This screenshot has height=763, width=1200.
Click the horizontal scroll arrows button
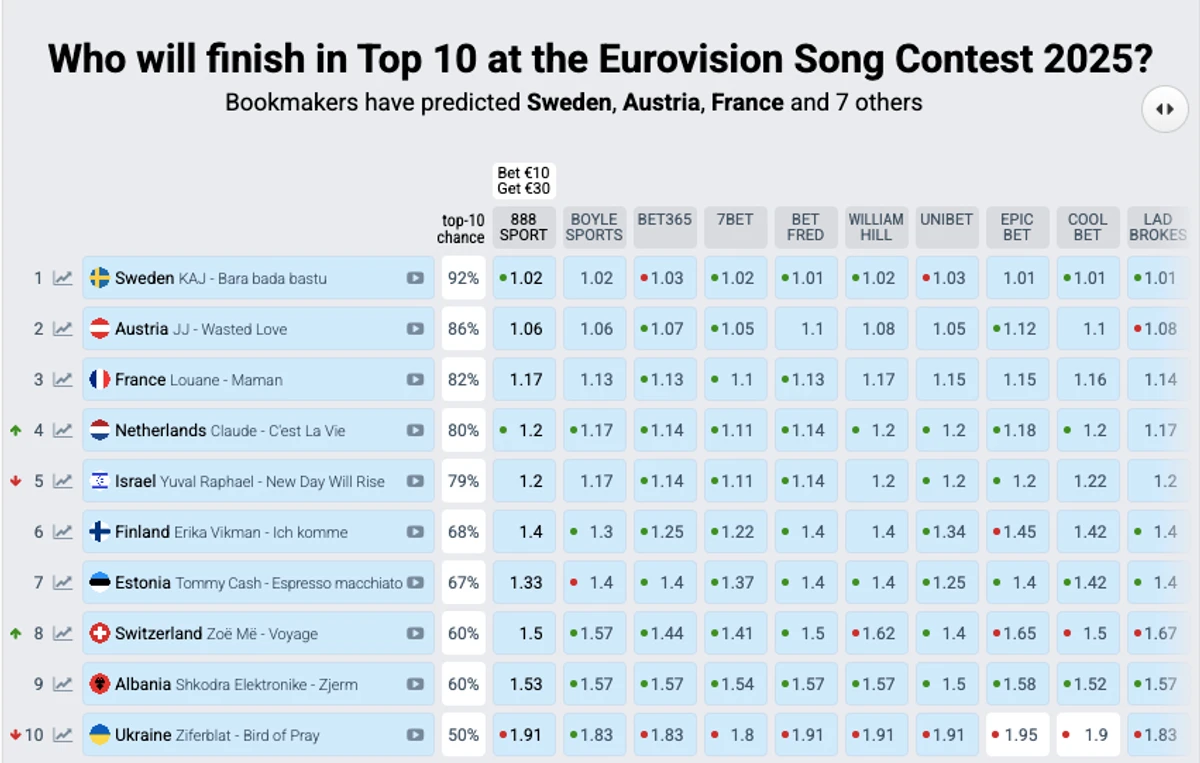(x=1165, y=110)
